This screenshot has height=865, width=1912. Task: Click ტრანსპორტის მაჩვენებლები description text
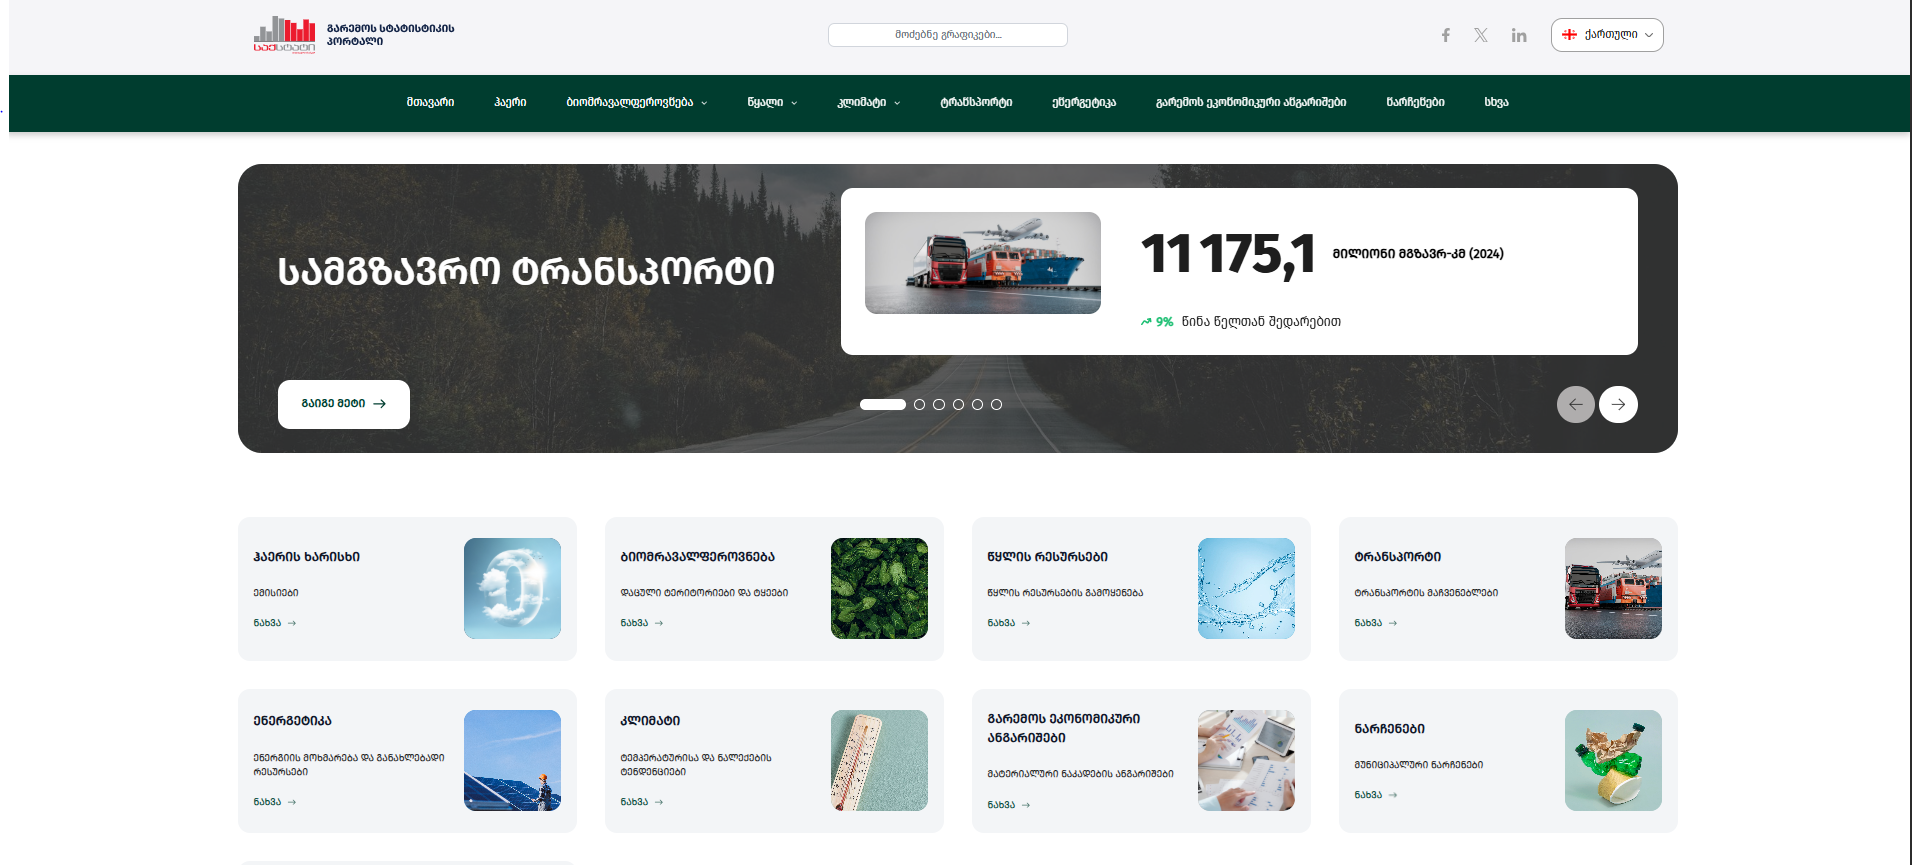click(x=1426, y=593)
